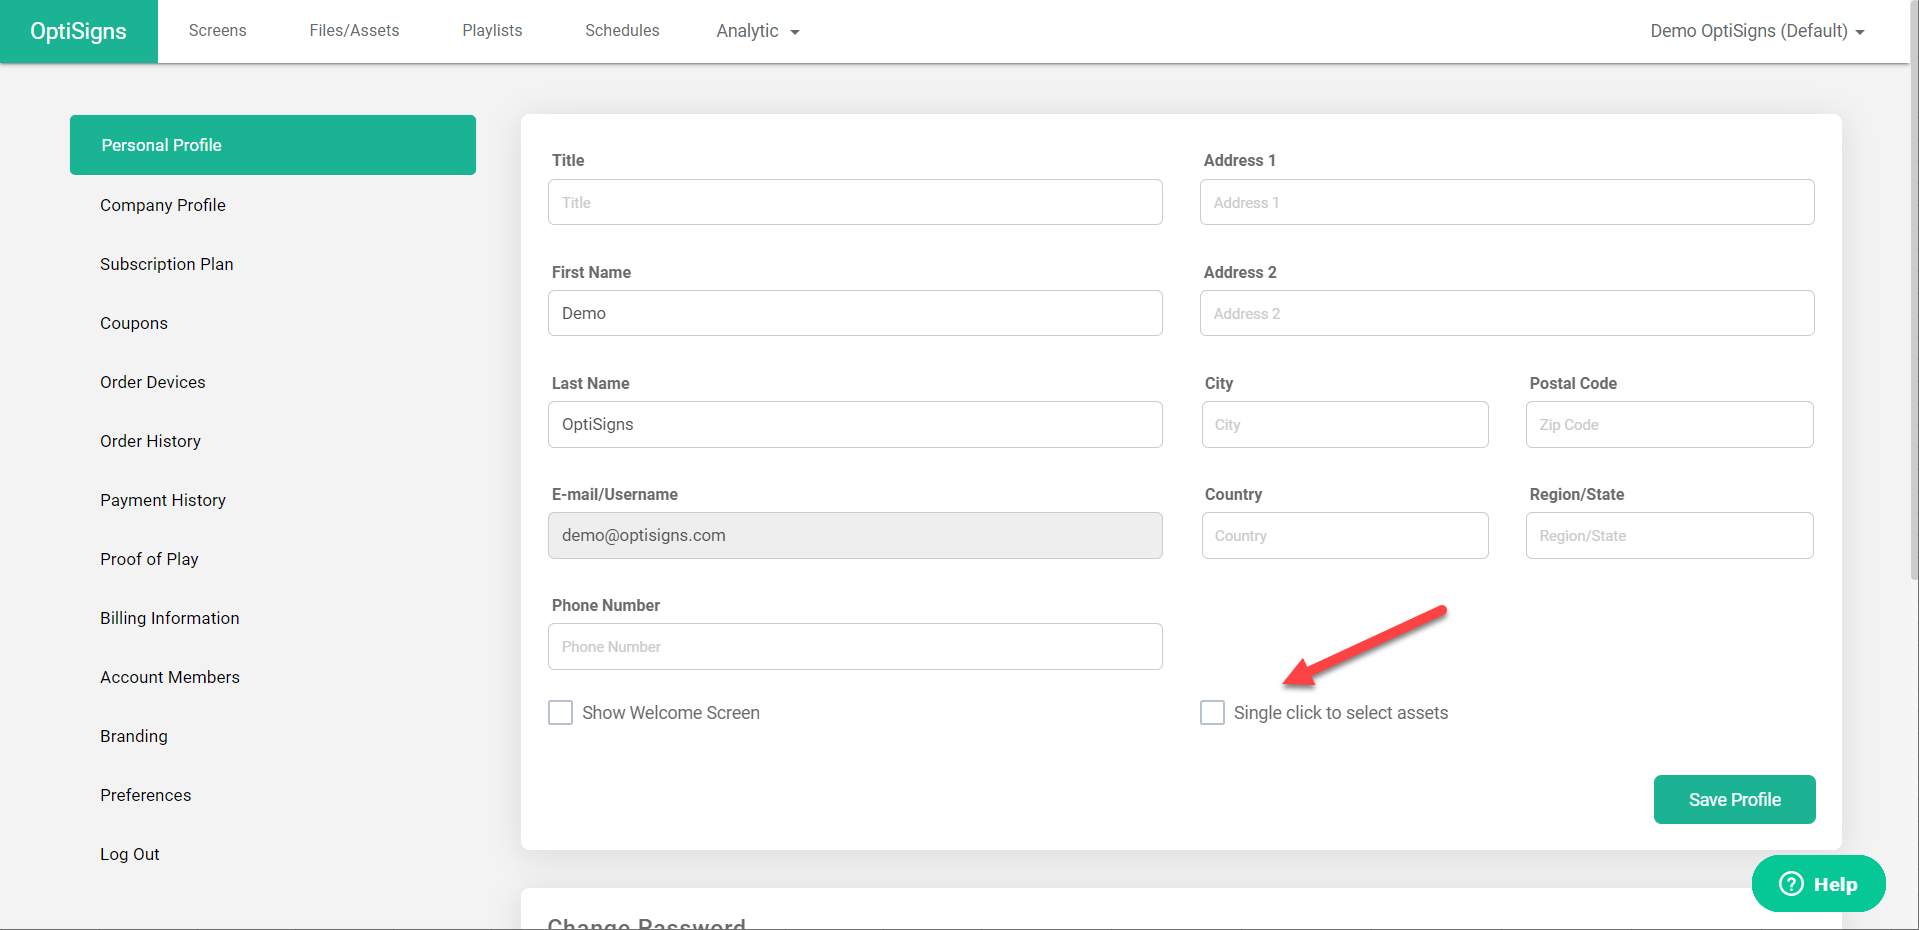
Task: Open Branding settings
Action: pyautogui.click(x=133, y=736)
